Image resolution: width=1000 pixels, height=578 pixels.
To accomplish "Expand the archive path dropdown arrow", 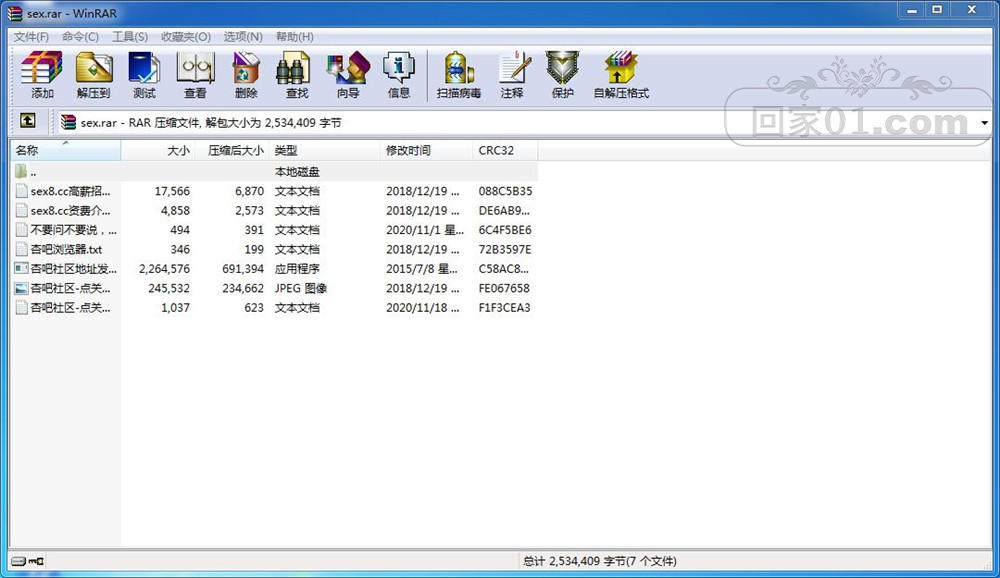I will pos(985,122).
